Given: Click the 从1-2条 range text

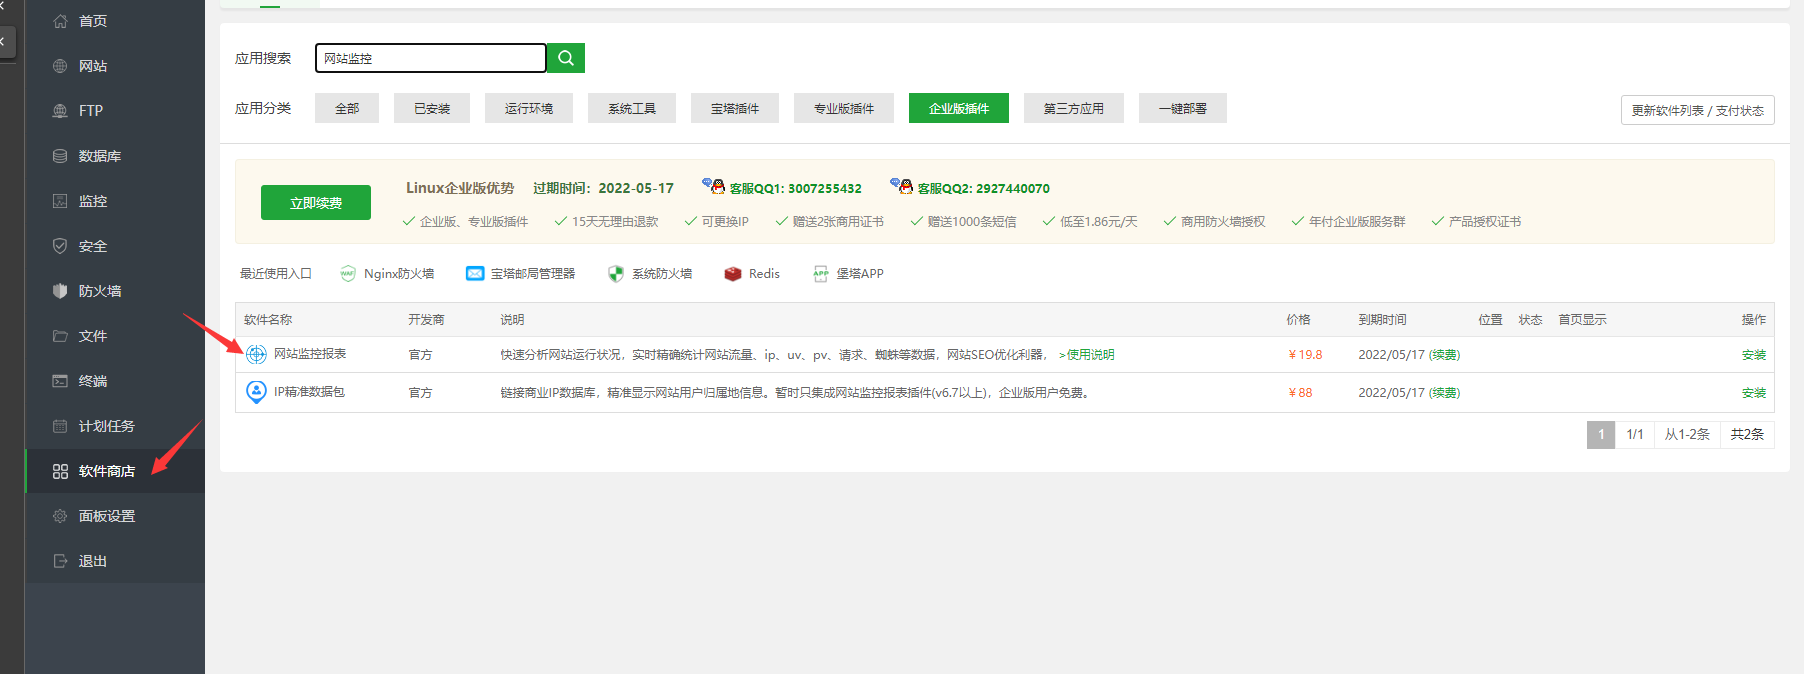Looking at the screenshot, I should (x=1687, y=434).
